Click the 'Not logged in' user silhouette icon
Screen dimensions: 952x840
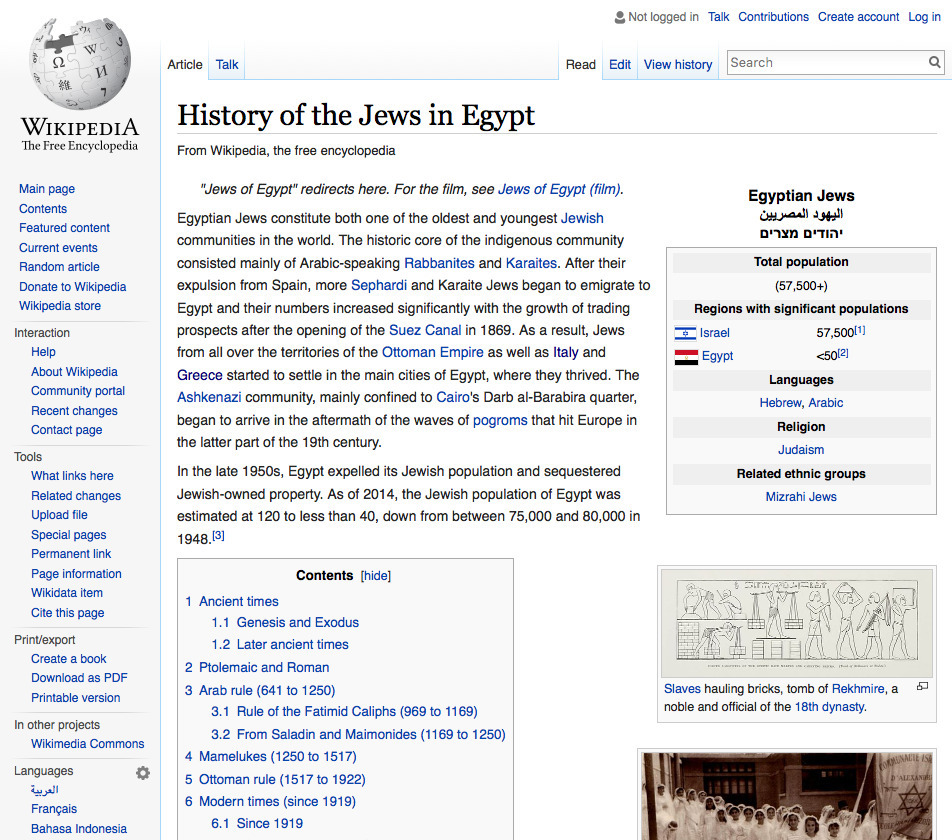point(618,16)
